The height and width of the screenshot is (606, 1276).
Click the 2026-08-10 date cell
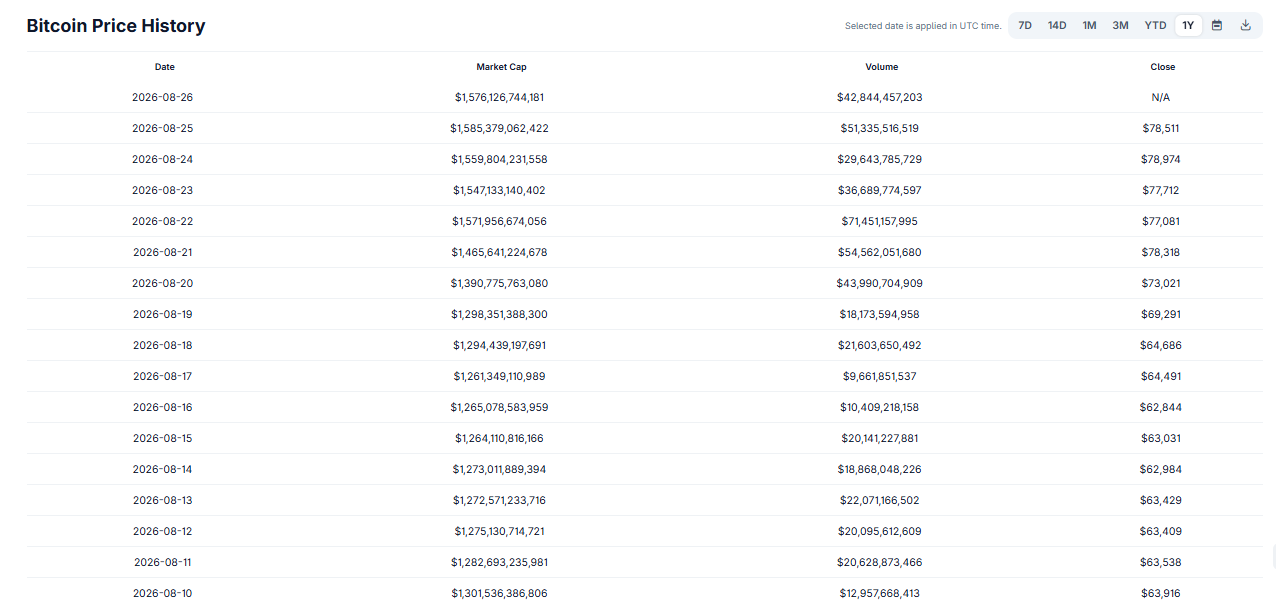click(163, 593)
